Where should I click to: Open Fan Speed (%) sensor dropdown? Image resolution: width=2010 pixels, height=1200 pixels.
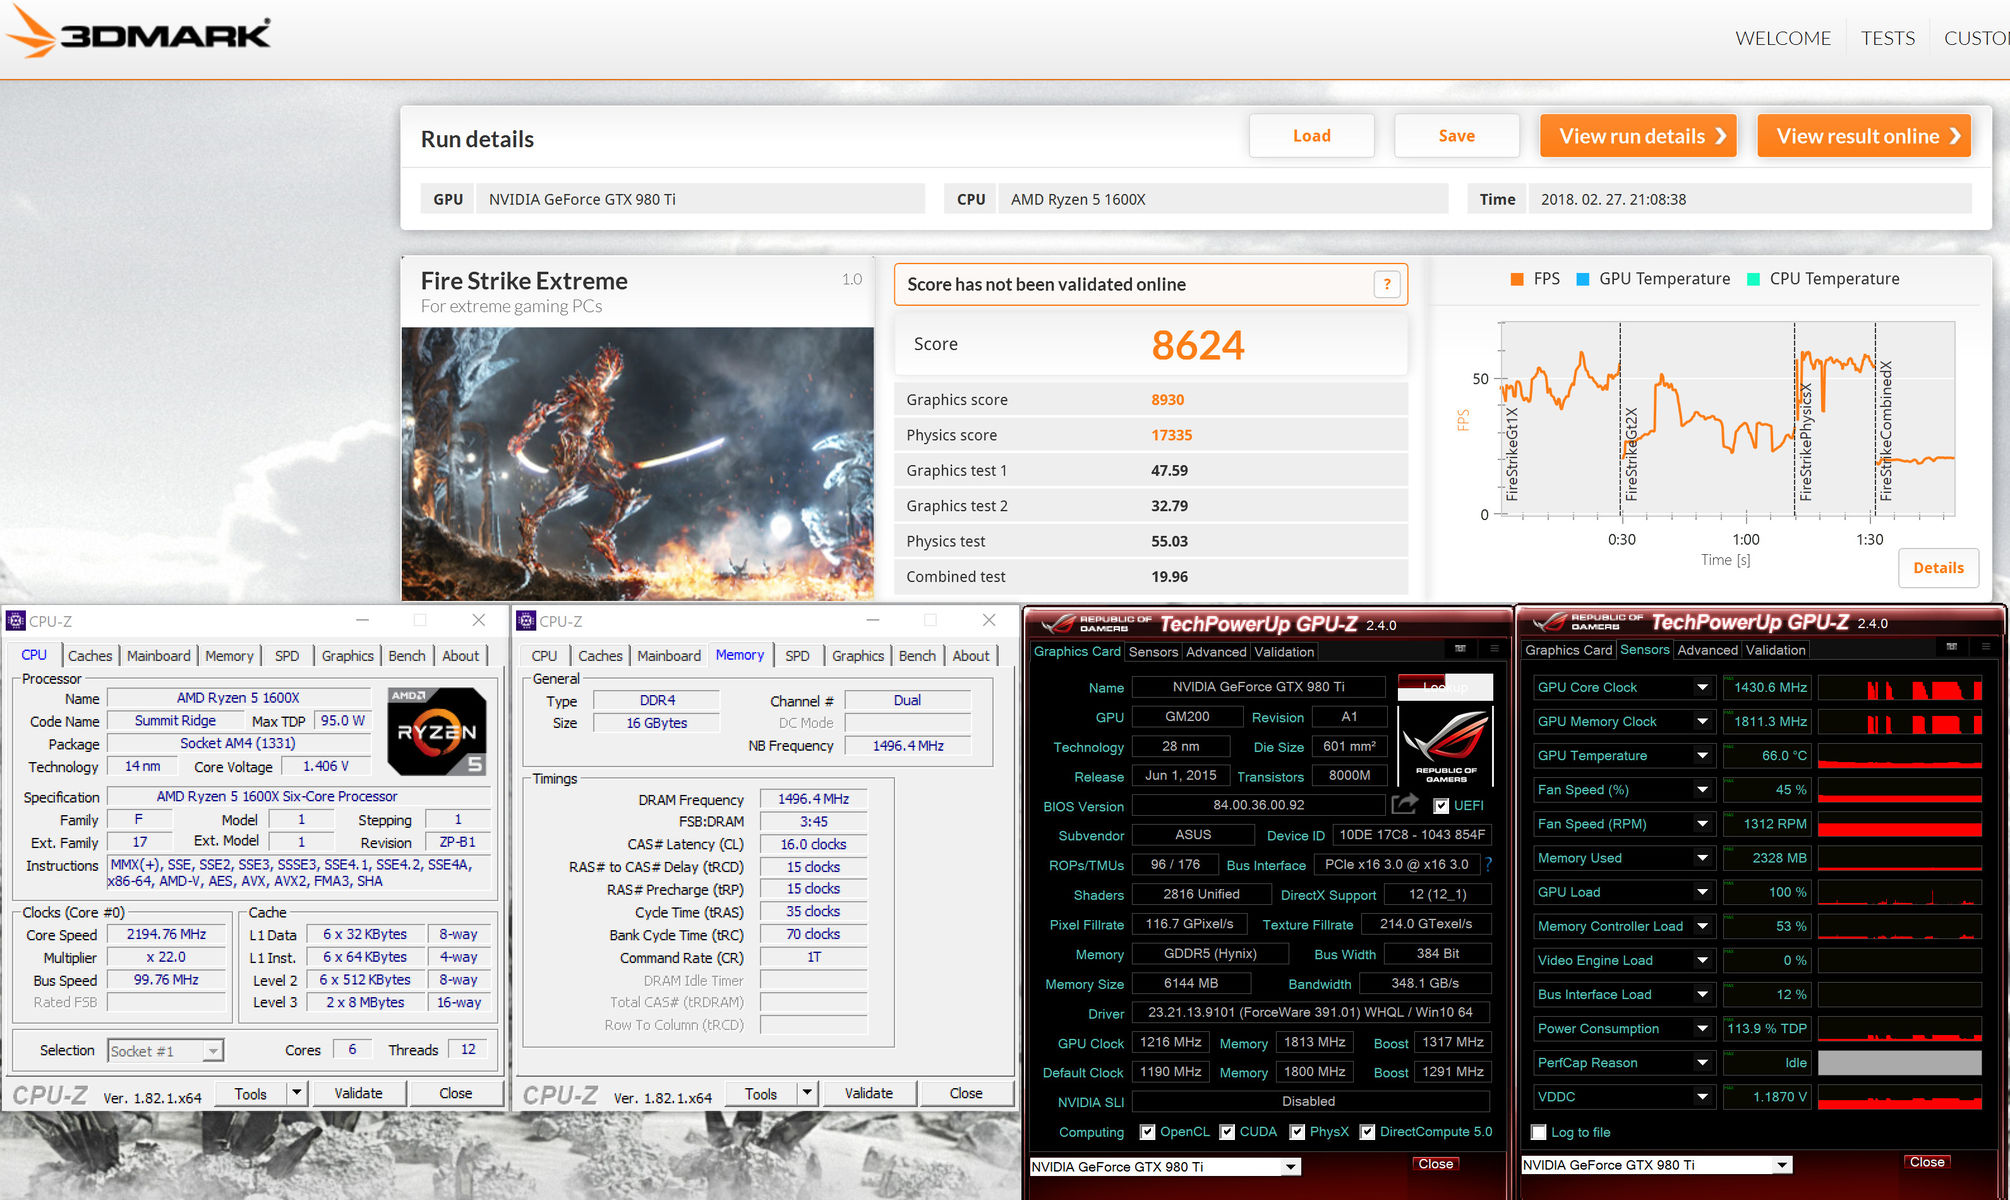pos(1702,789)
